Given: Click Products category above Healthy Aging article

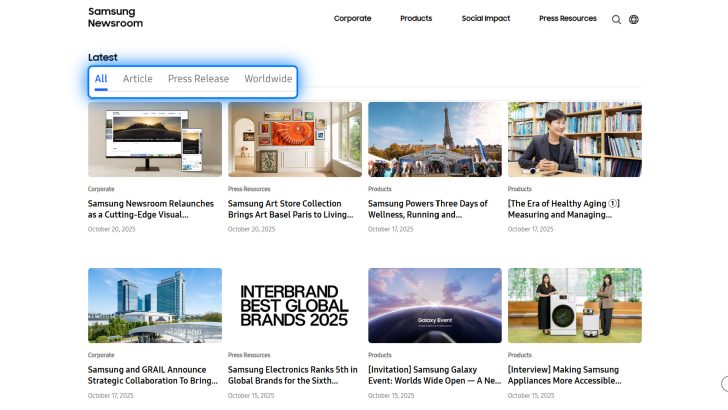Looking at the screenshot, I should click(520, 189).
